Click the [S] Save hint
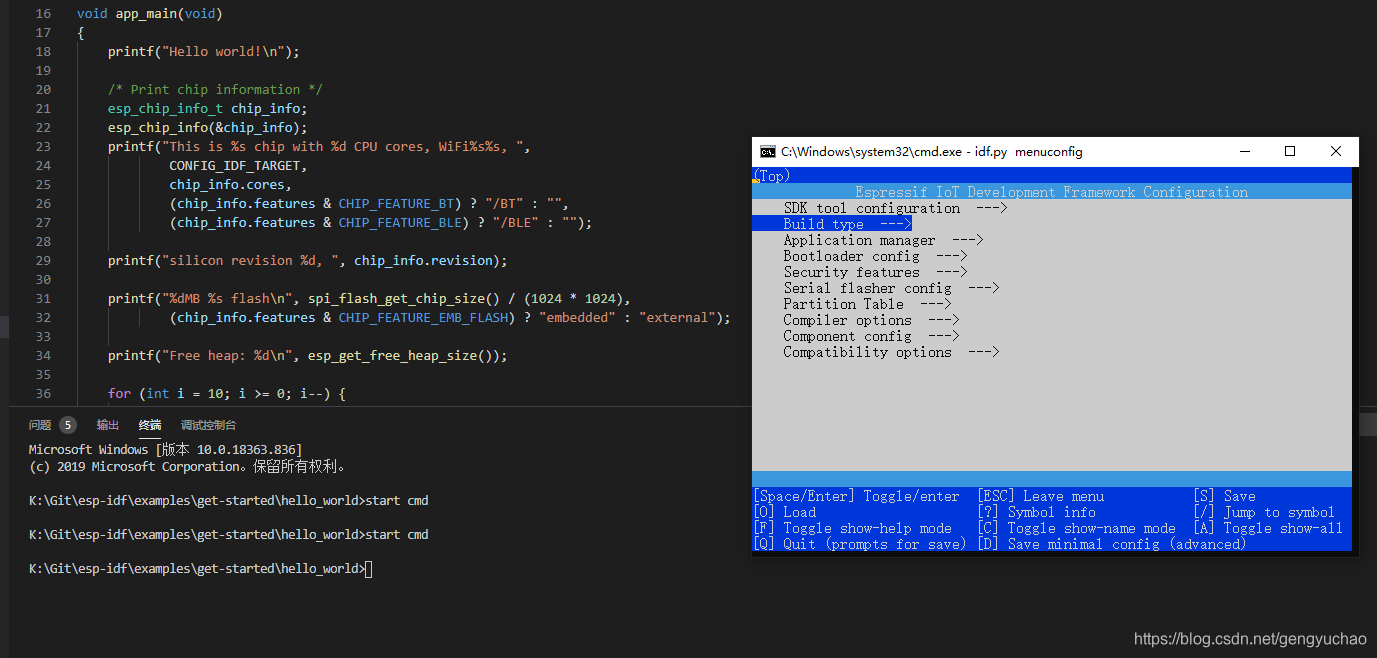Viewport: 1377px width, 658px height. [1224, 496]
